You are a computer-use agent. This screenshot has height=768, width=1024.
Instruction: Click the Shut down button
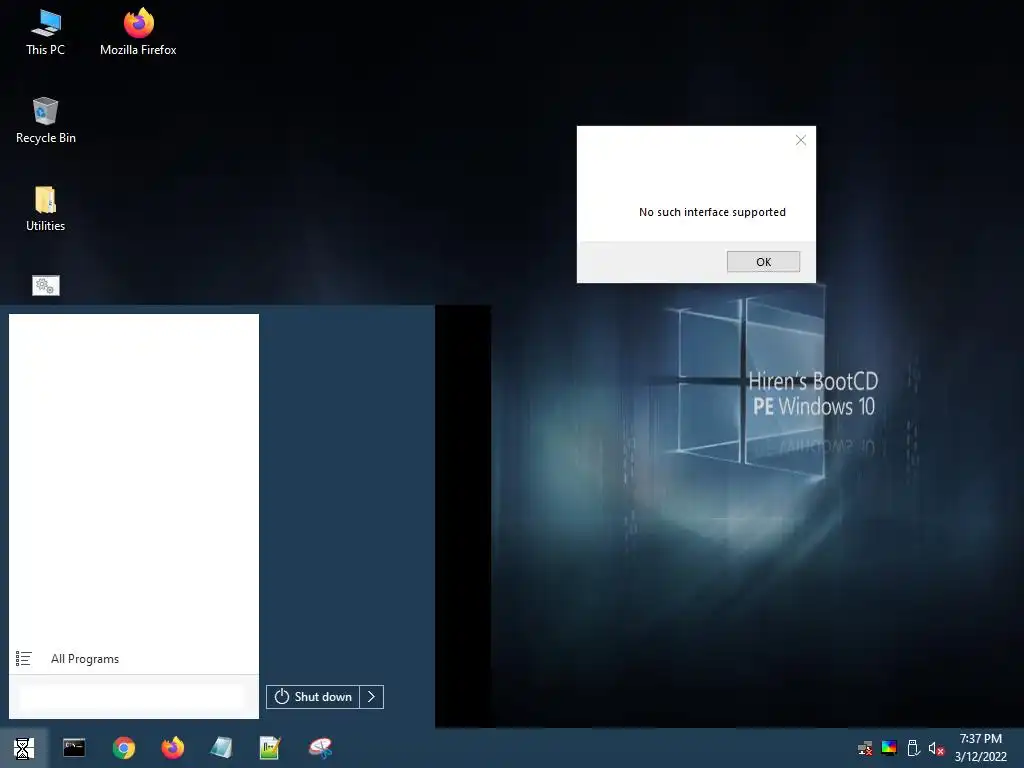pyautogui.click(x=313, y=697)
